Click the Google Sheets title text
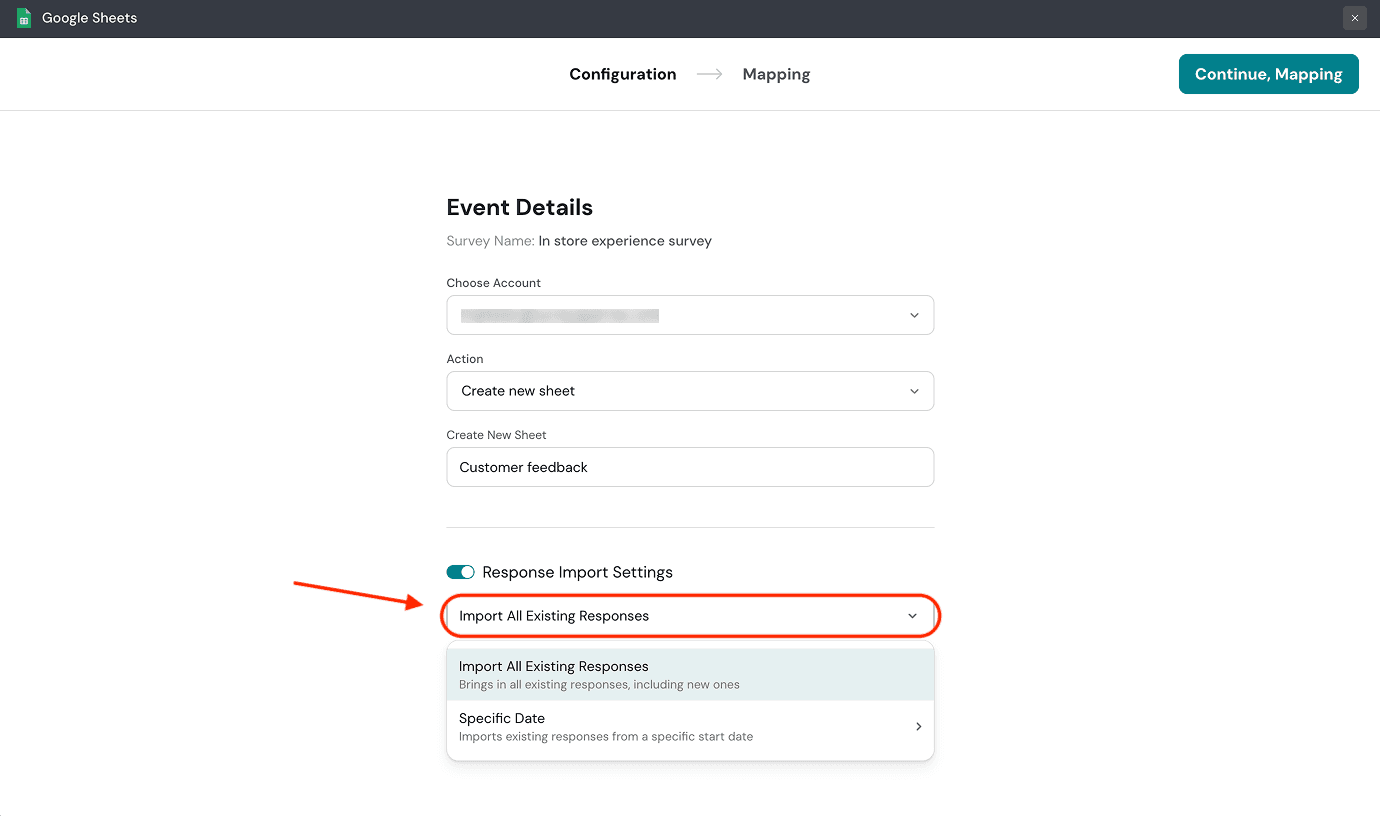This screenshot has width=1380, height=816. (x=89, y=18)
